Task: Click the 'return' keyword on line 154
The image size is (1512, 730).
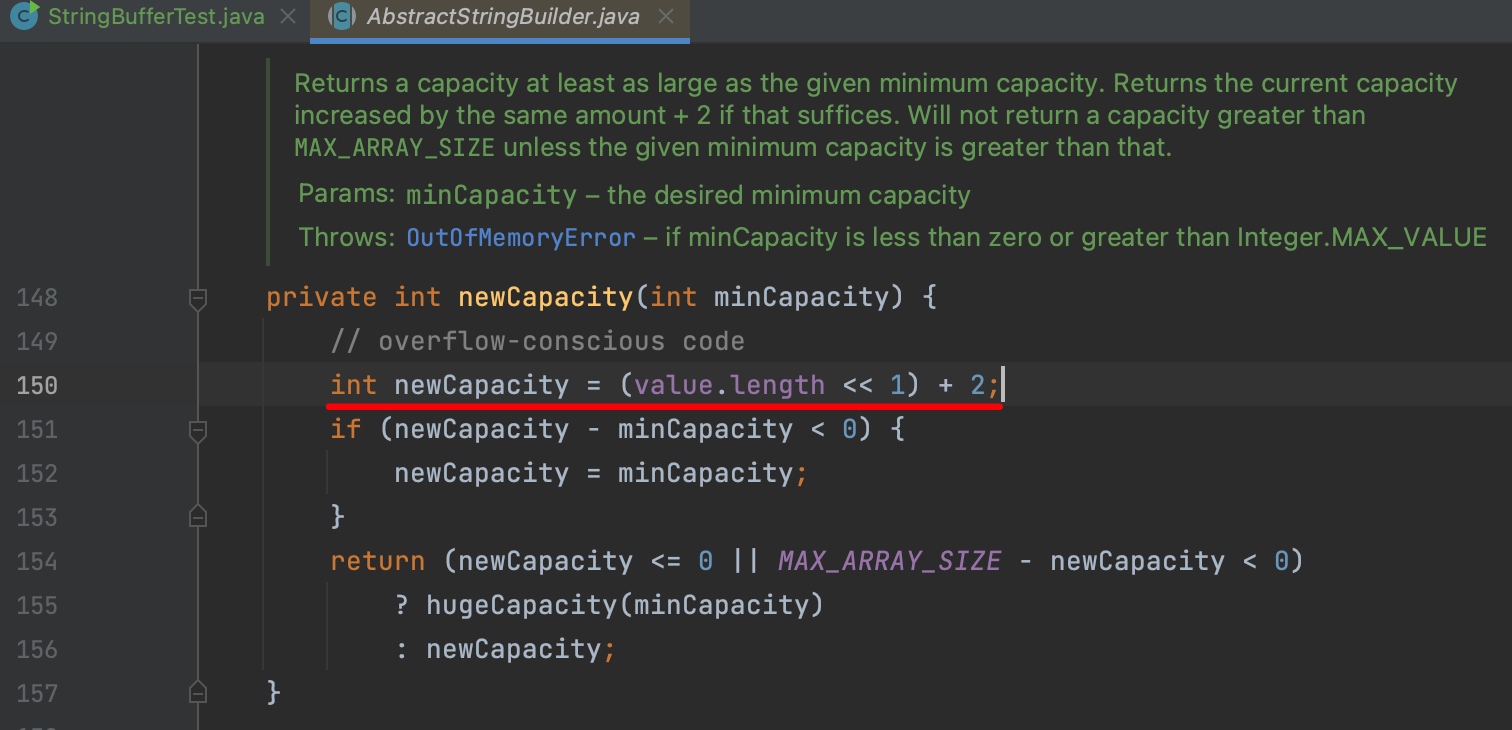Action: [x=378, y=562]
